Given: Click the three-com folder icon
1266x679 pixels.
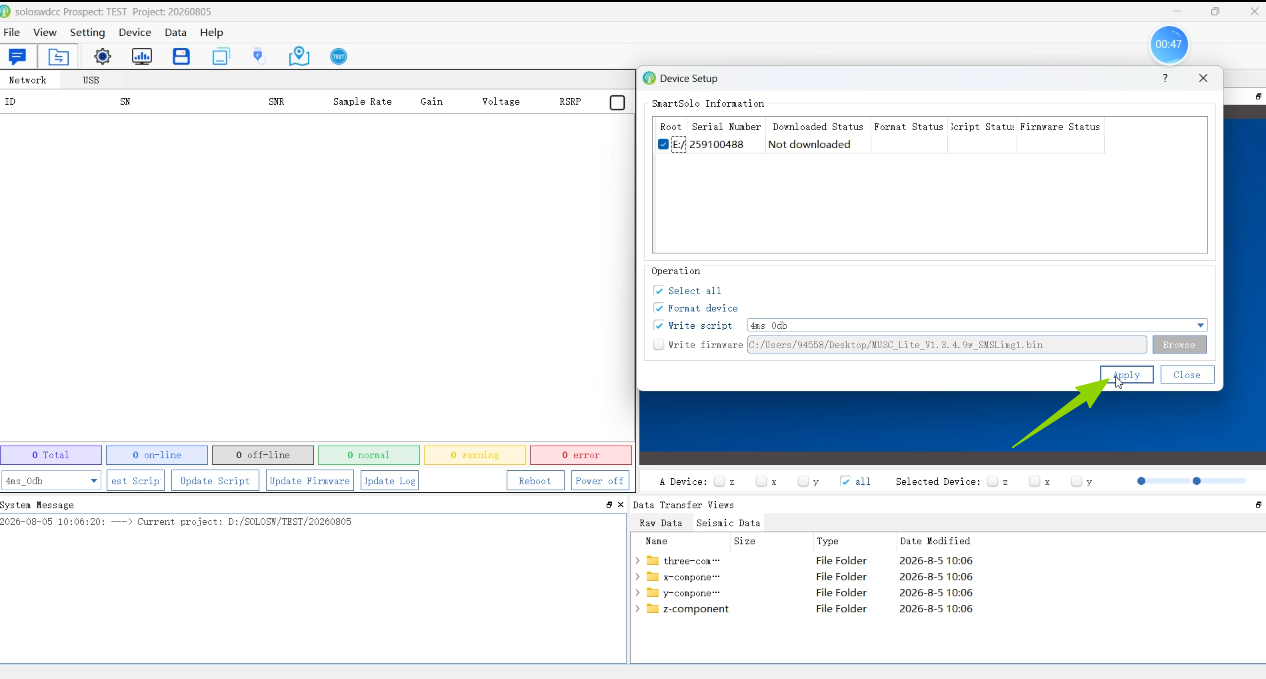Looking at the screenshot, I should click(x=653, y=561).
